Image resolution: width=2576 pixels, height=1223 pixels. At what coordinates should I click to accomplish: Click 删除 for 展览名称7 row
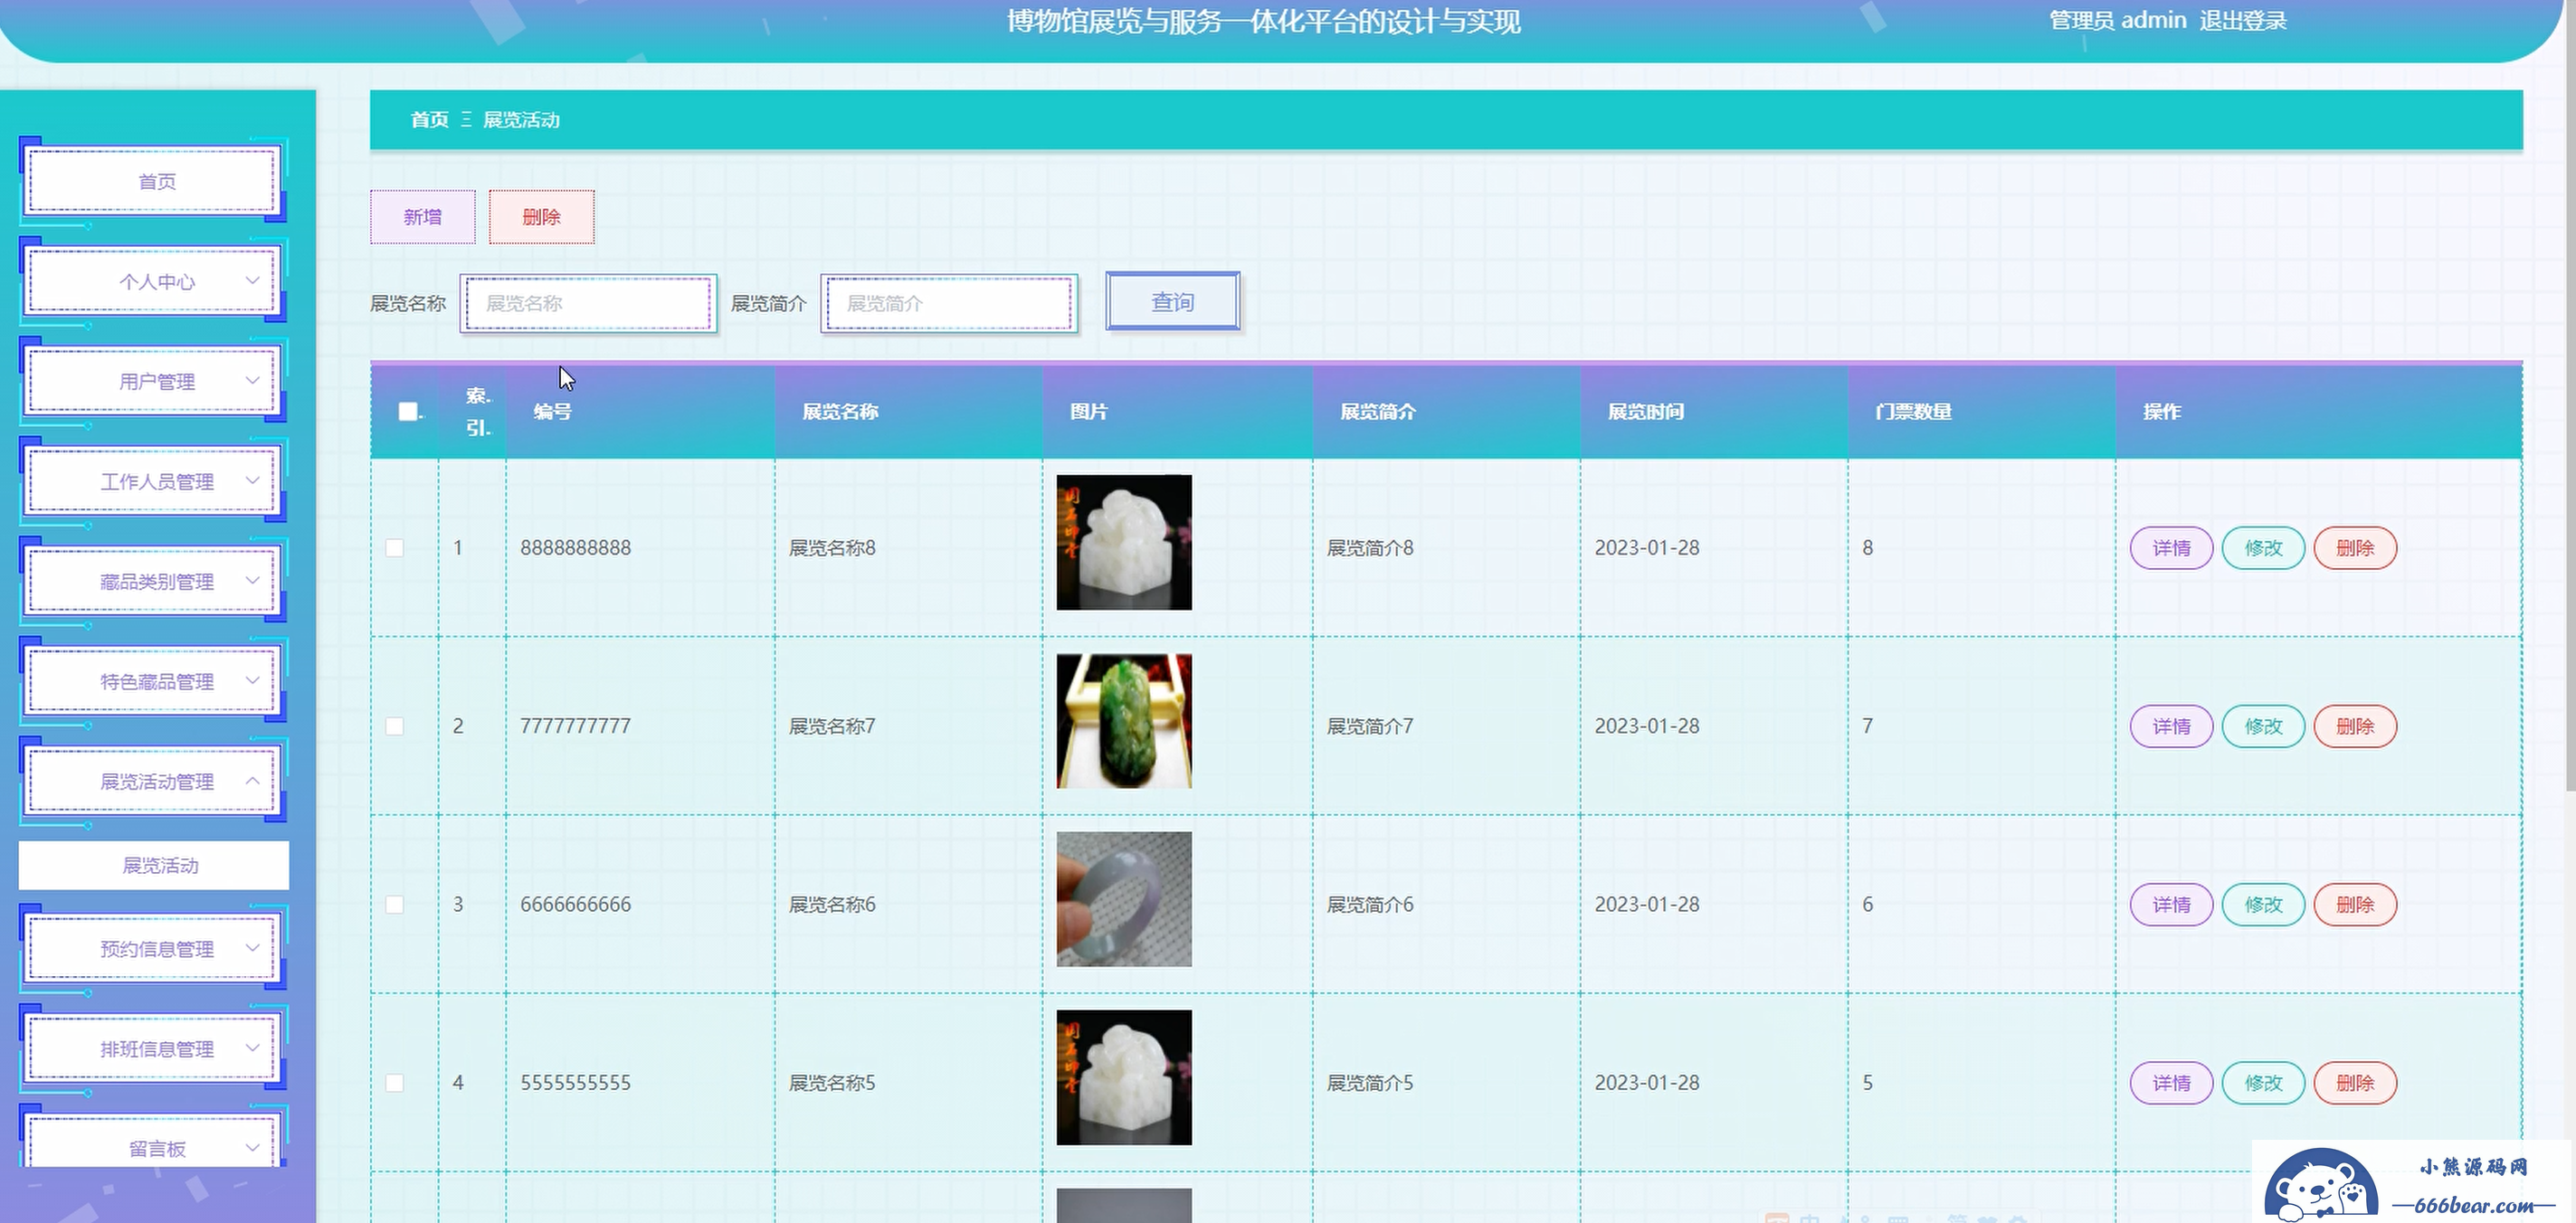(2355, 726)
